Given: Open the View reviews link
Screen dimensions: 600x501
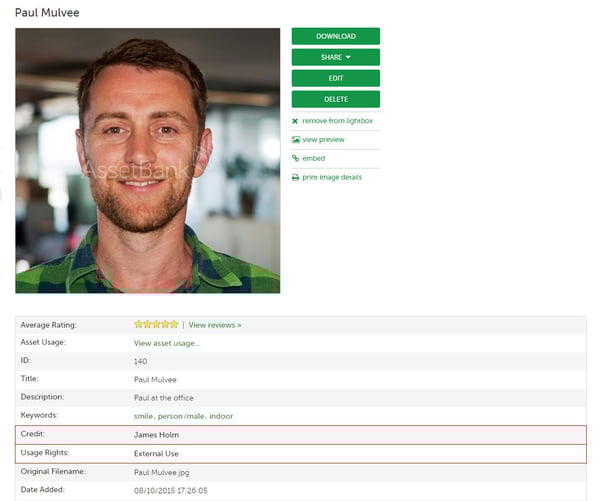Looking at the screenshot, I should click(215, 325).
